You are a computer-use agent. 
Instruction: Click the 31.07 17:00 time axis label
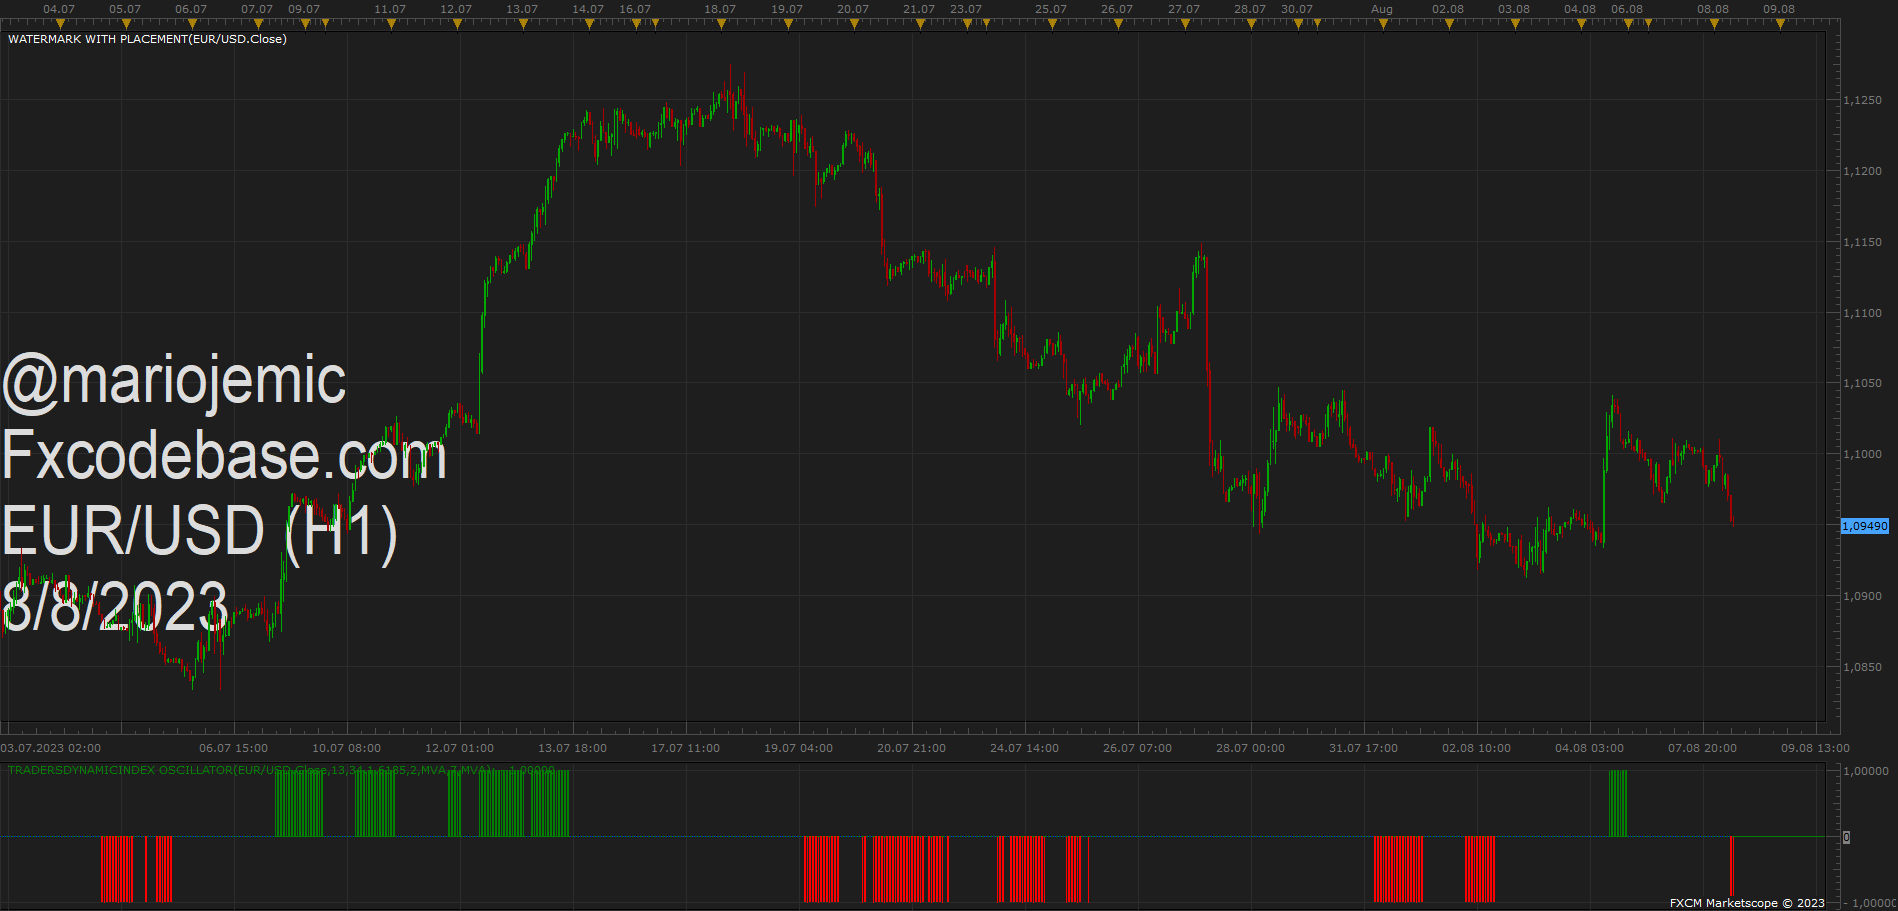pos(1363,748)
